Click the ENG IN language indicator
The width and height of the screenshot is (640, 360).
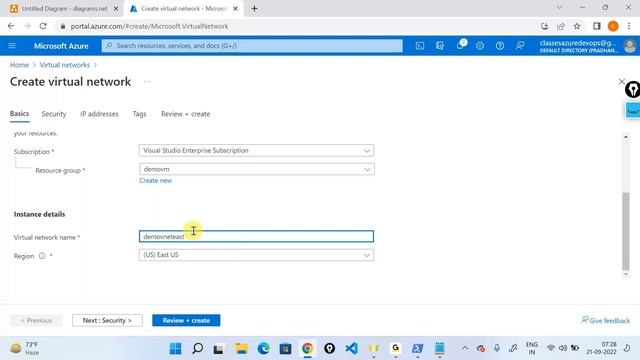[531, 349]
